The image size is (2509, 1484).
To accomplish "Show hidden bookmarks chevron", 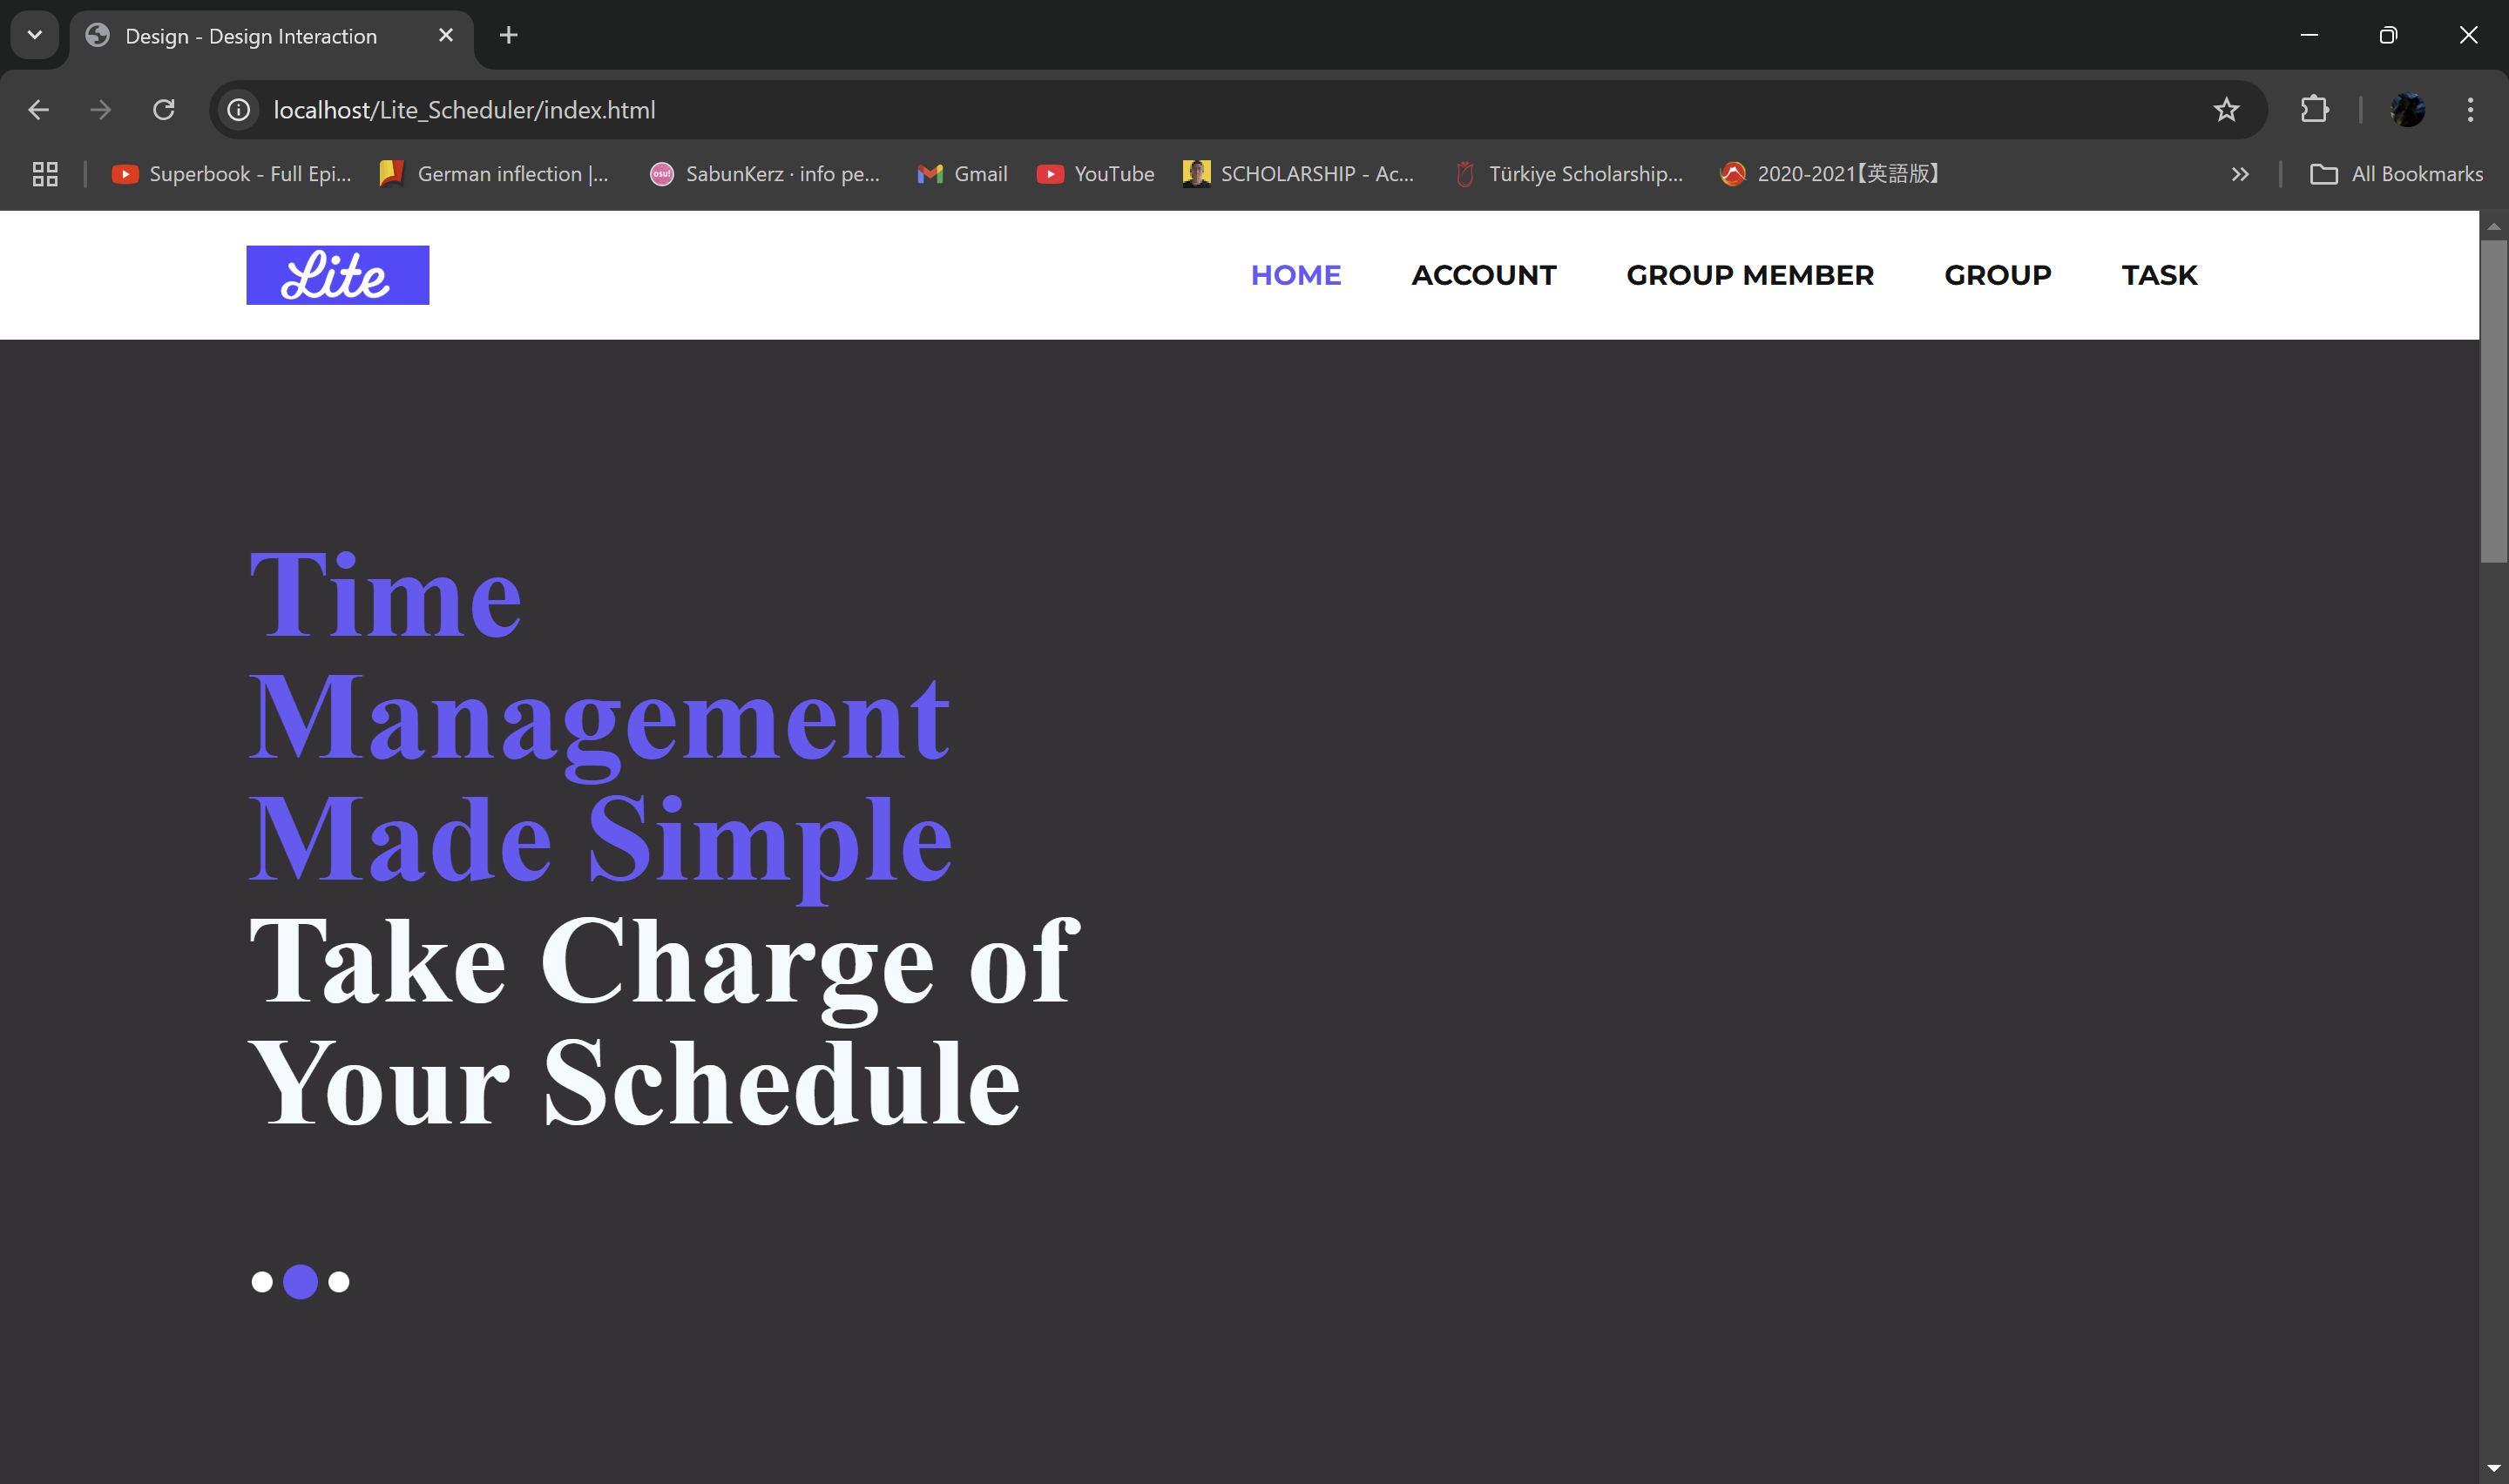I will pyautogui.click(x=2239, y=174).
